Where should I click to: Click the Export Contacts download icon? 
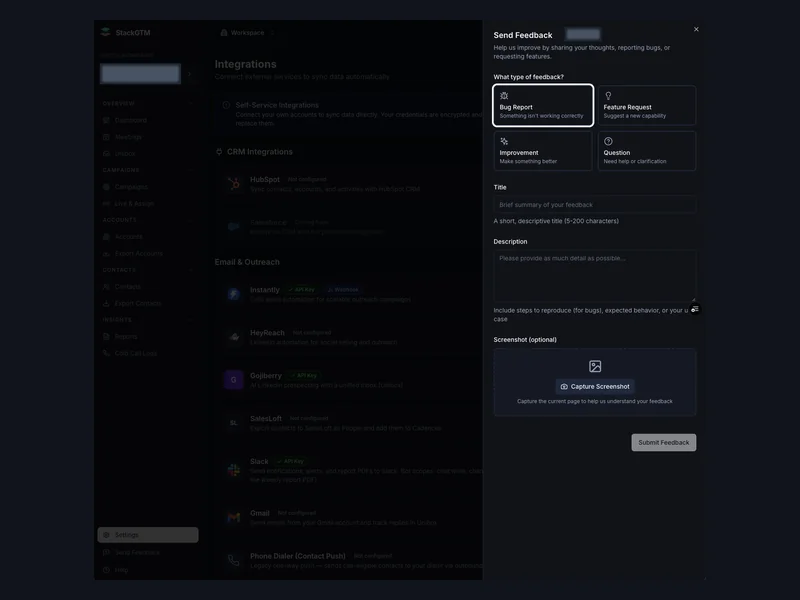[106, 303]
